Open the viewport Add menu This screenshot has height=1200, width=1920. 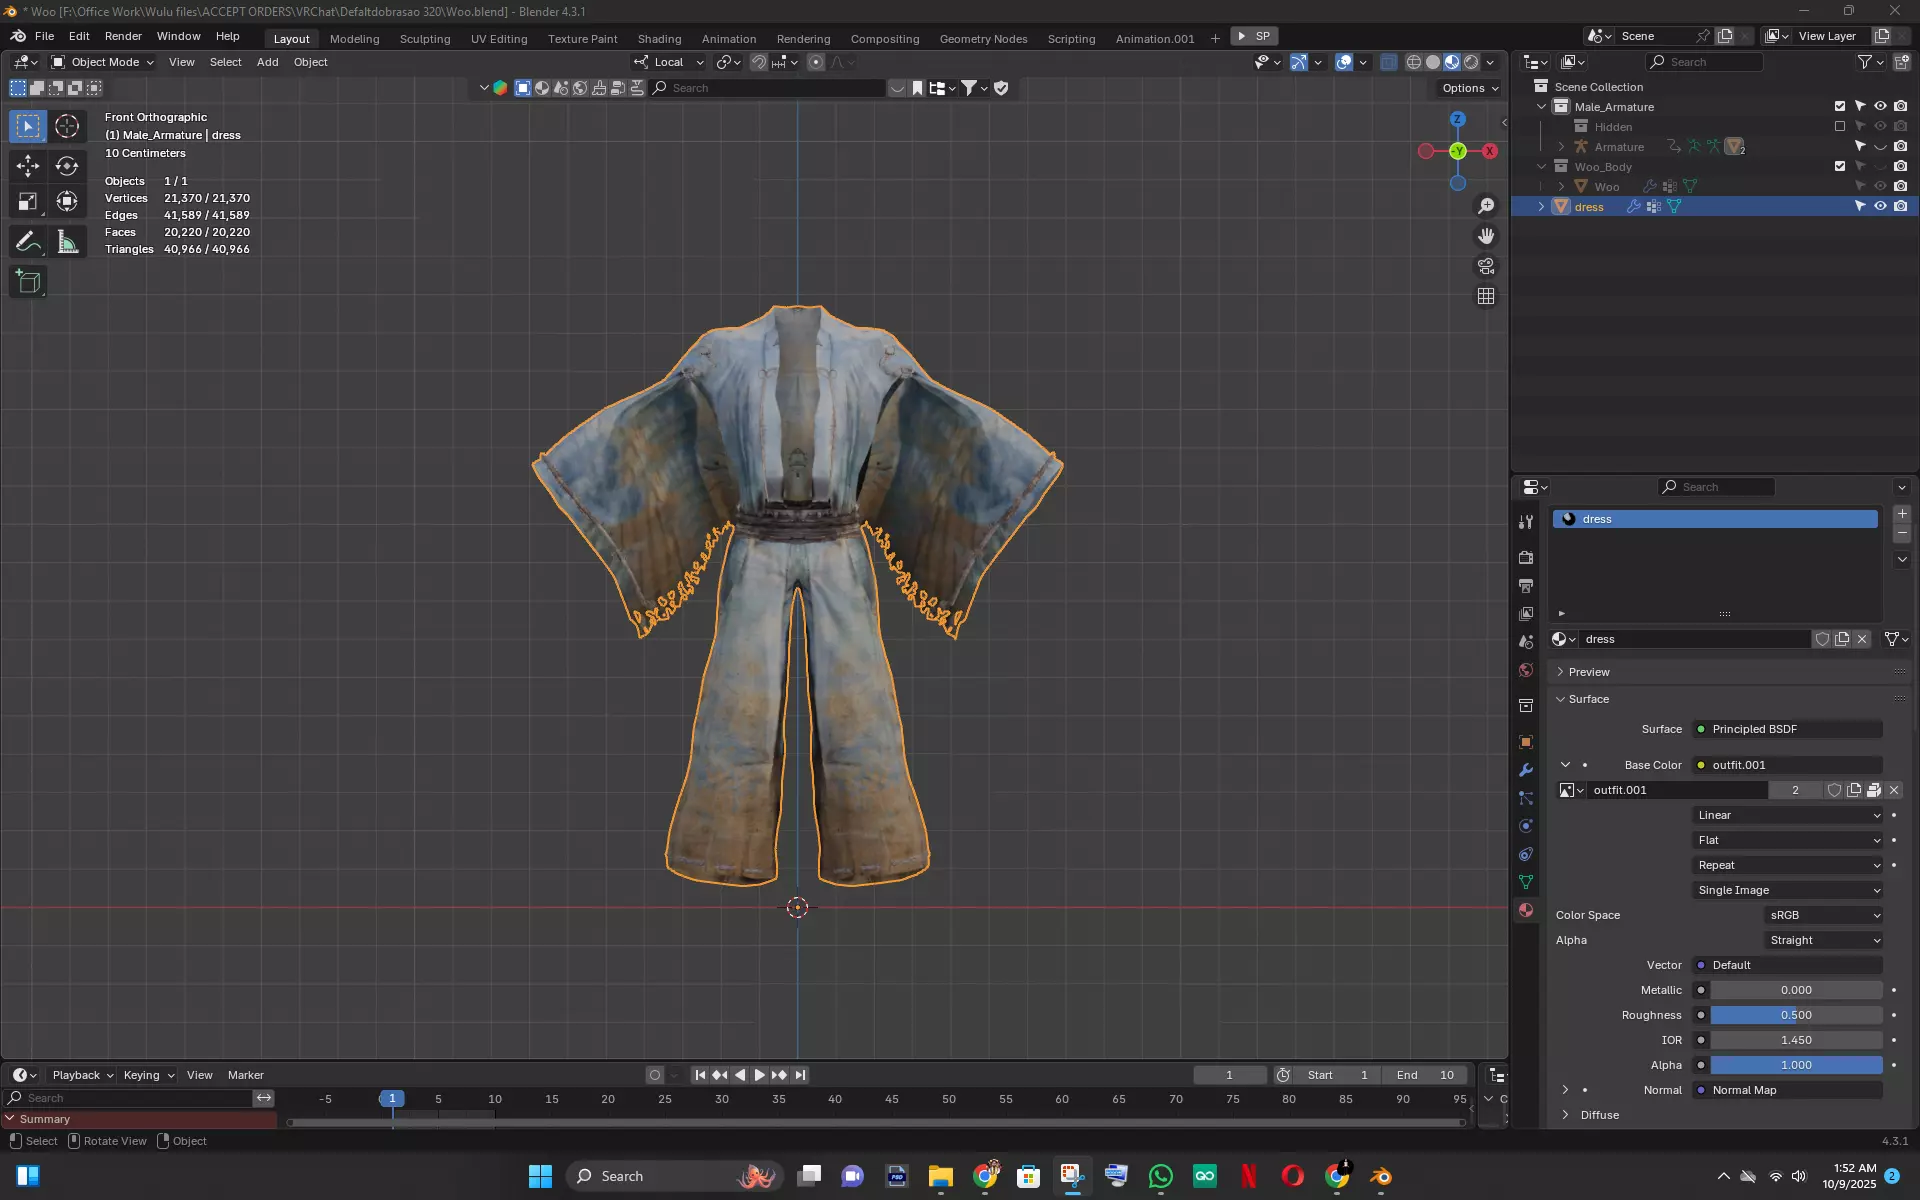(x=267, y=62)
